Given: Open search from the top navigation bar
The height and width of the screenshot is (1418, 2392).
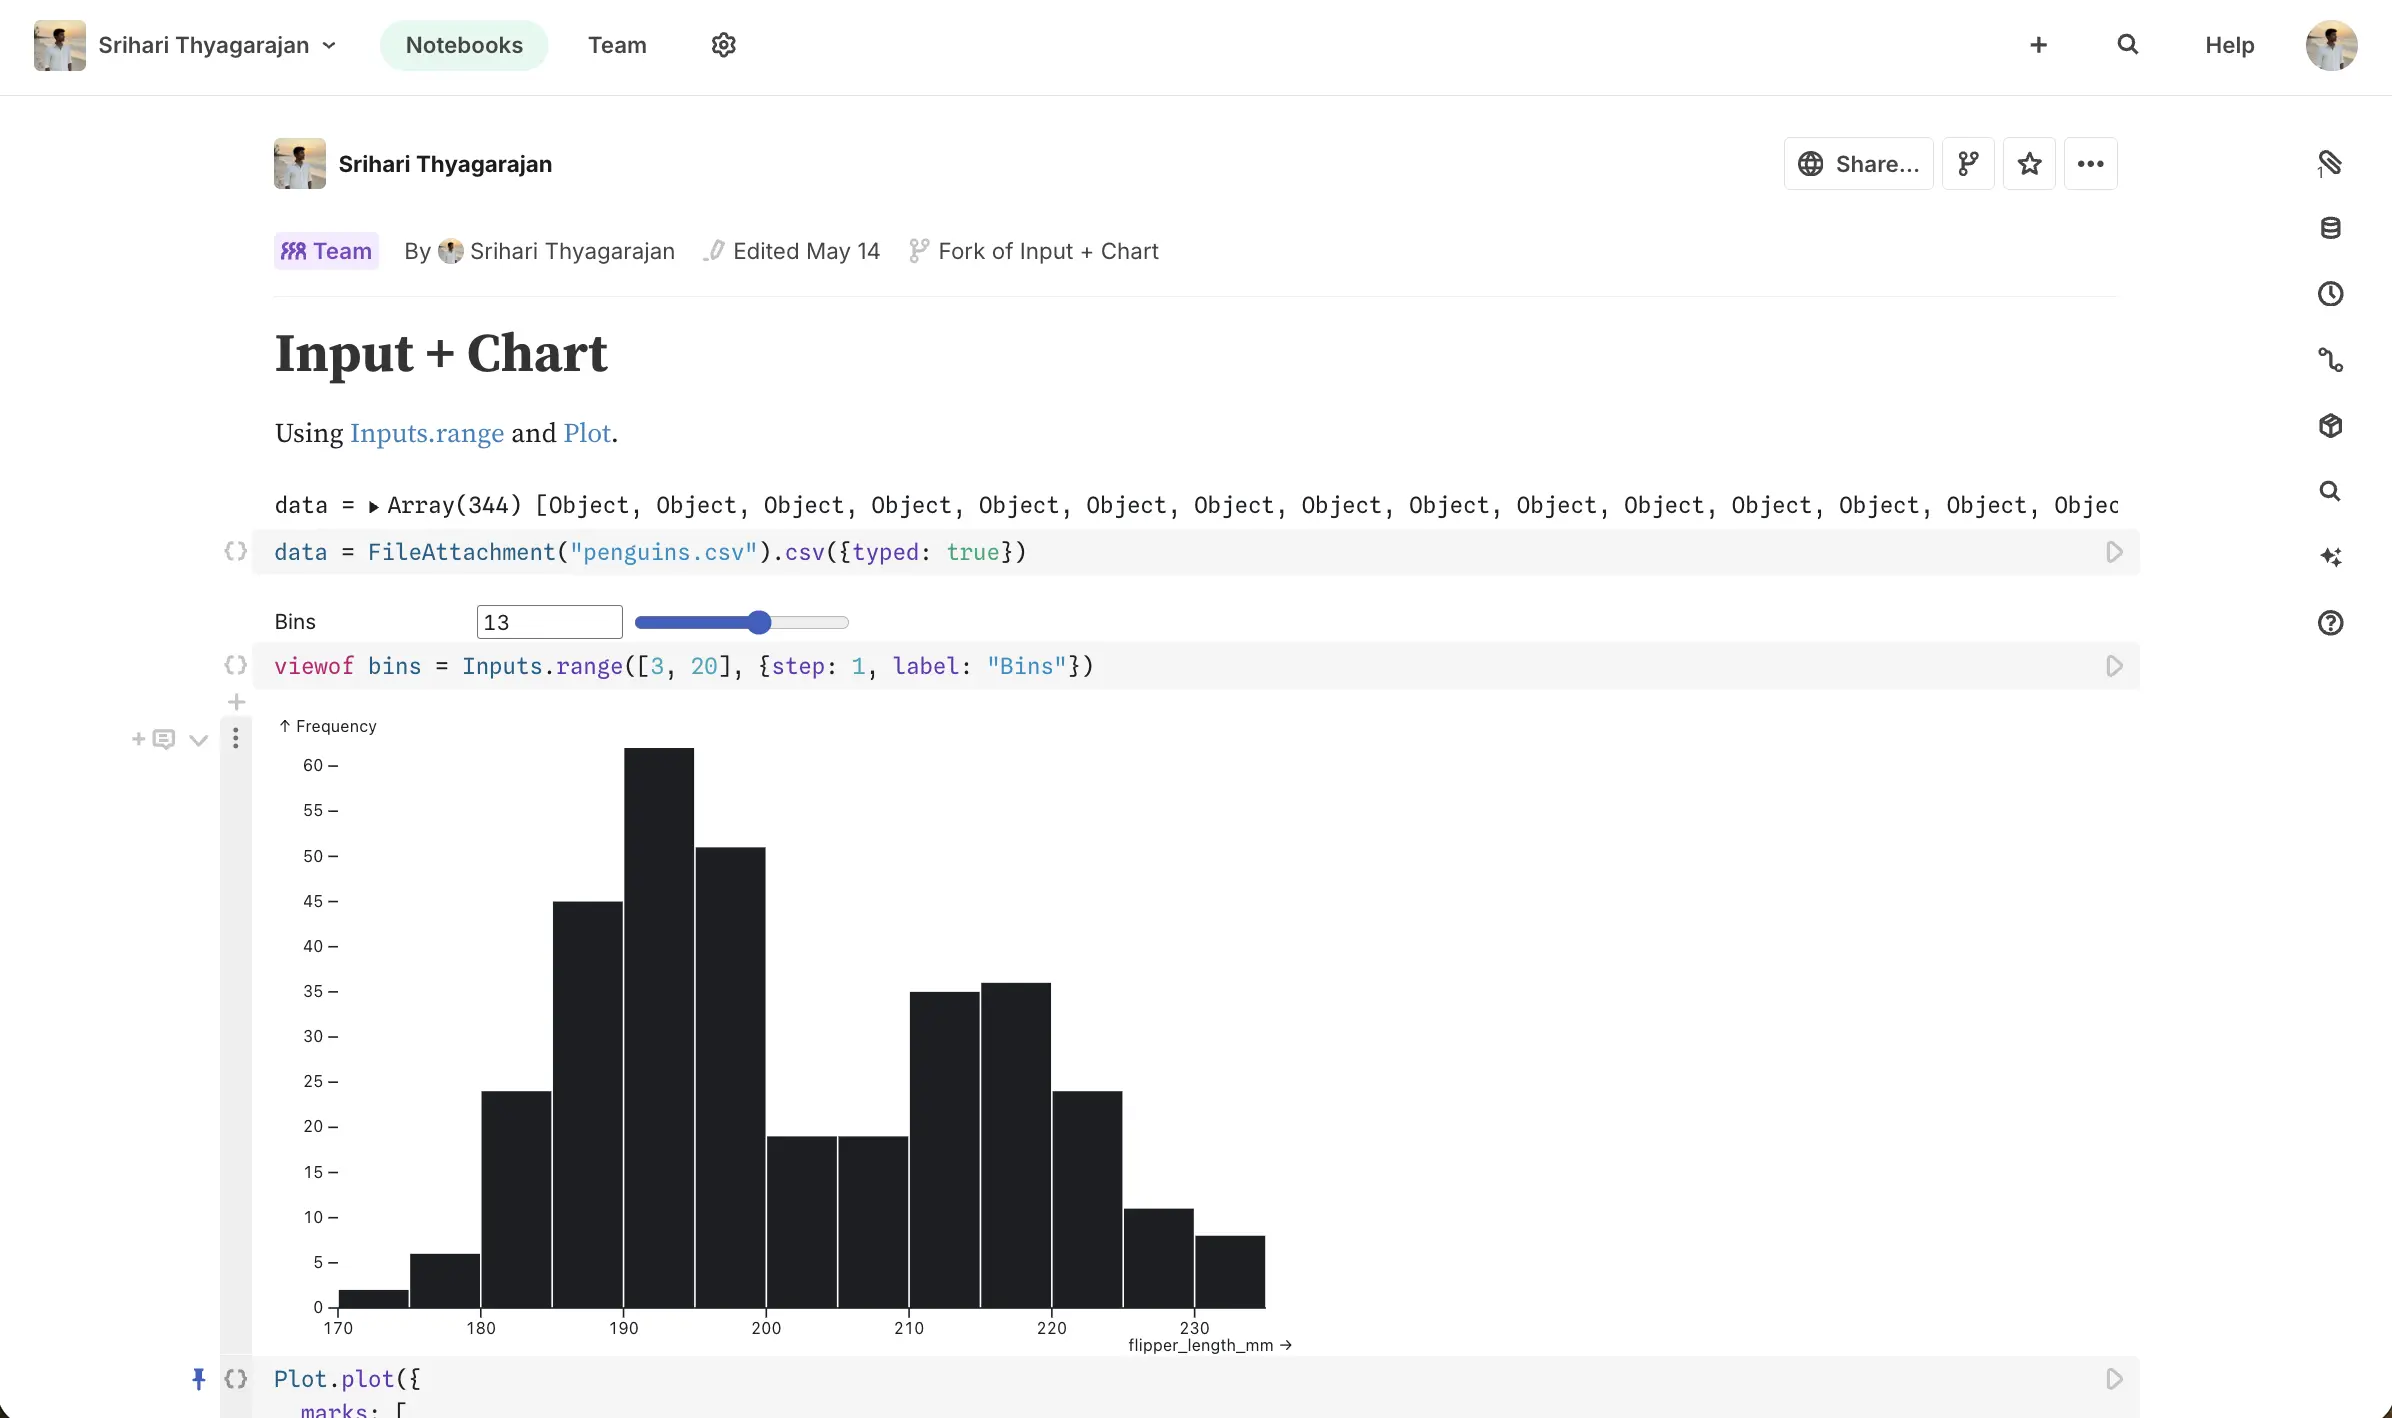Looking at the screenshot, I should [2127, 45].
